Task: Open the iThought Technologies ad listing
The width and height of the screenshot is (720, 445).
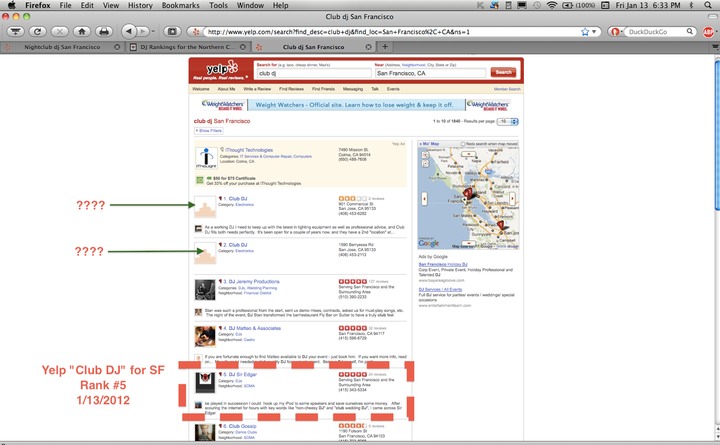Action: click(249, 150)
